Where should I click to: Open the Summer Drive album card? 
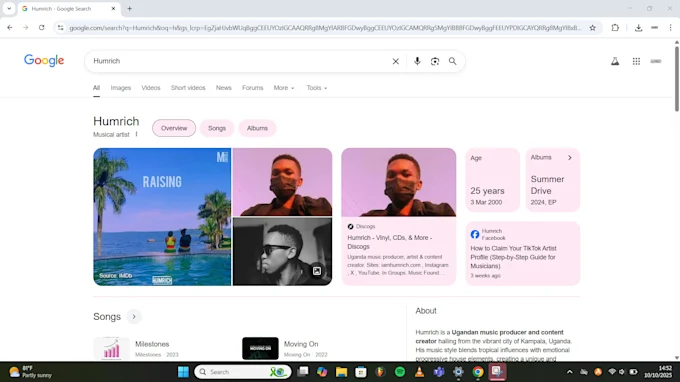pyautogui.click(x=552, y=180)
